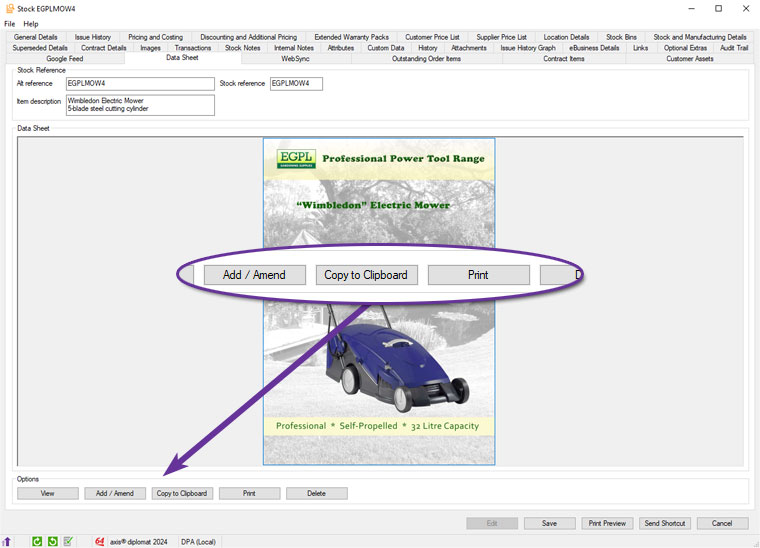Click the View button under Options
This screenshot has height=548, width=760.
[48, 493]
